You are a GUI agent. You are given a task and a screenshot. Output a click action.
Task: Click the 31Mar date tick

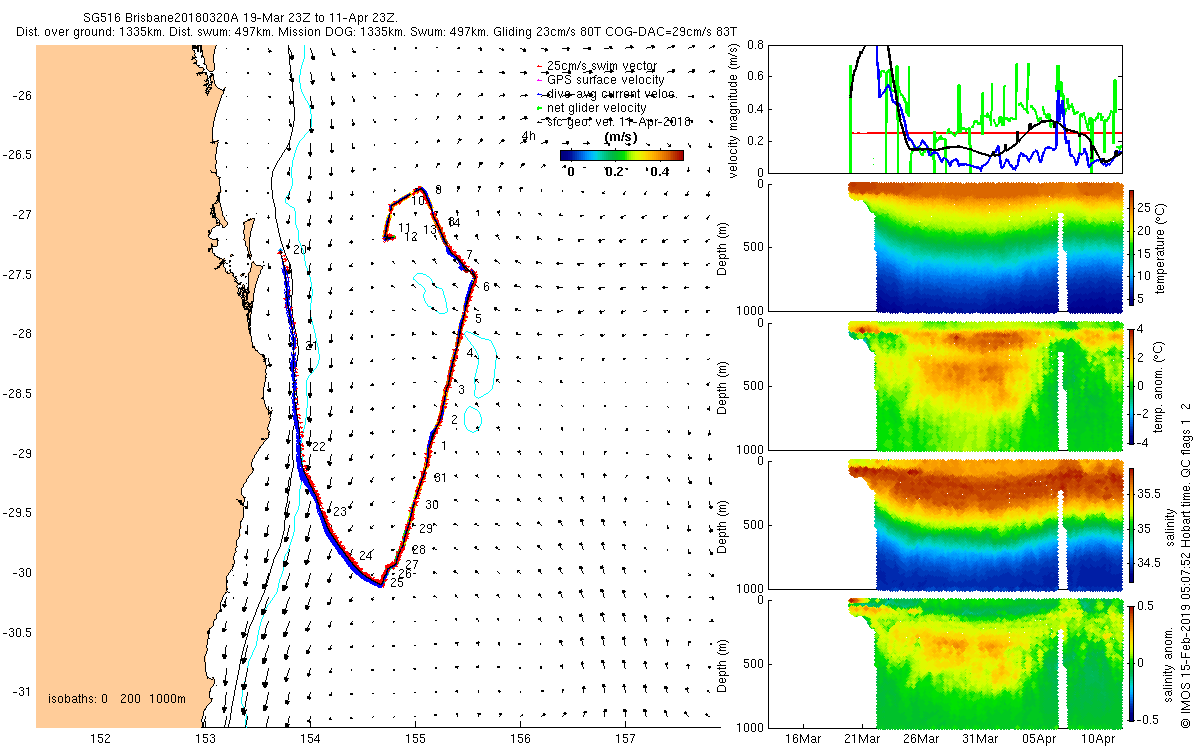980,738
